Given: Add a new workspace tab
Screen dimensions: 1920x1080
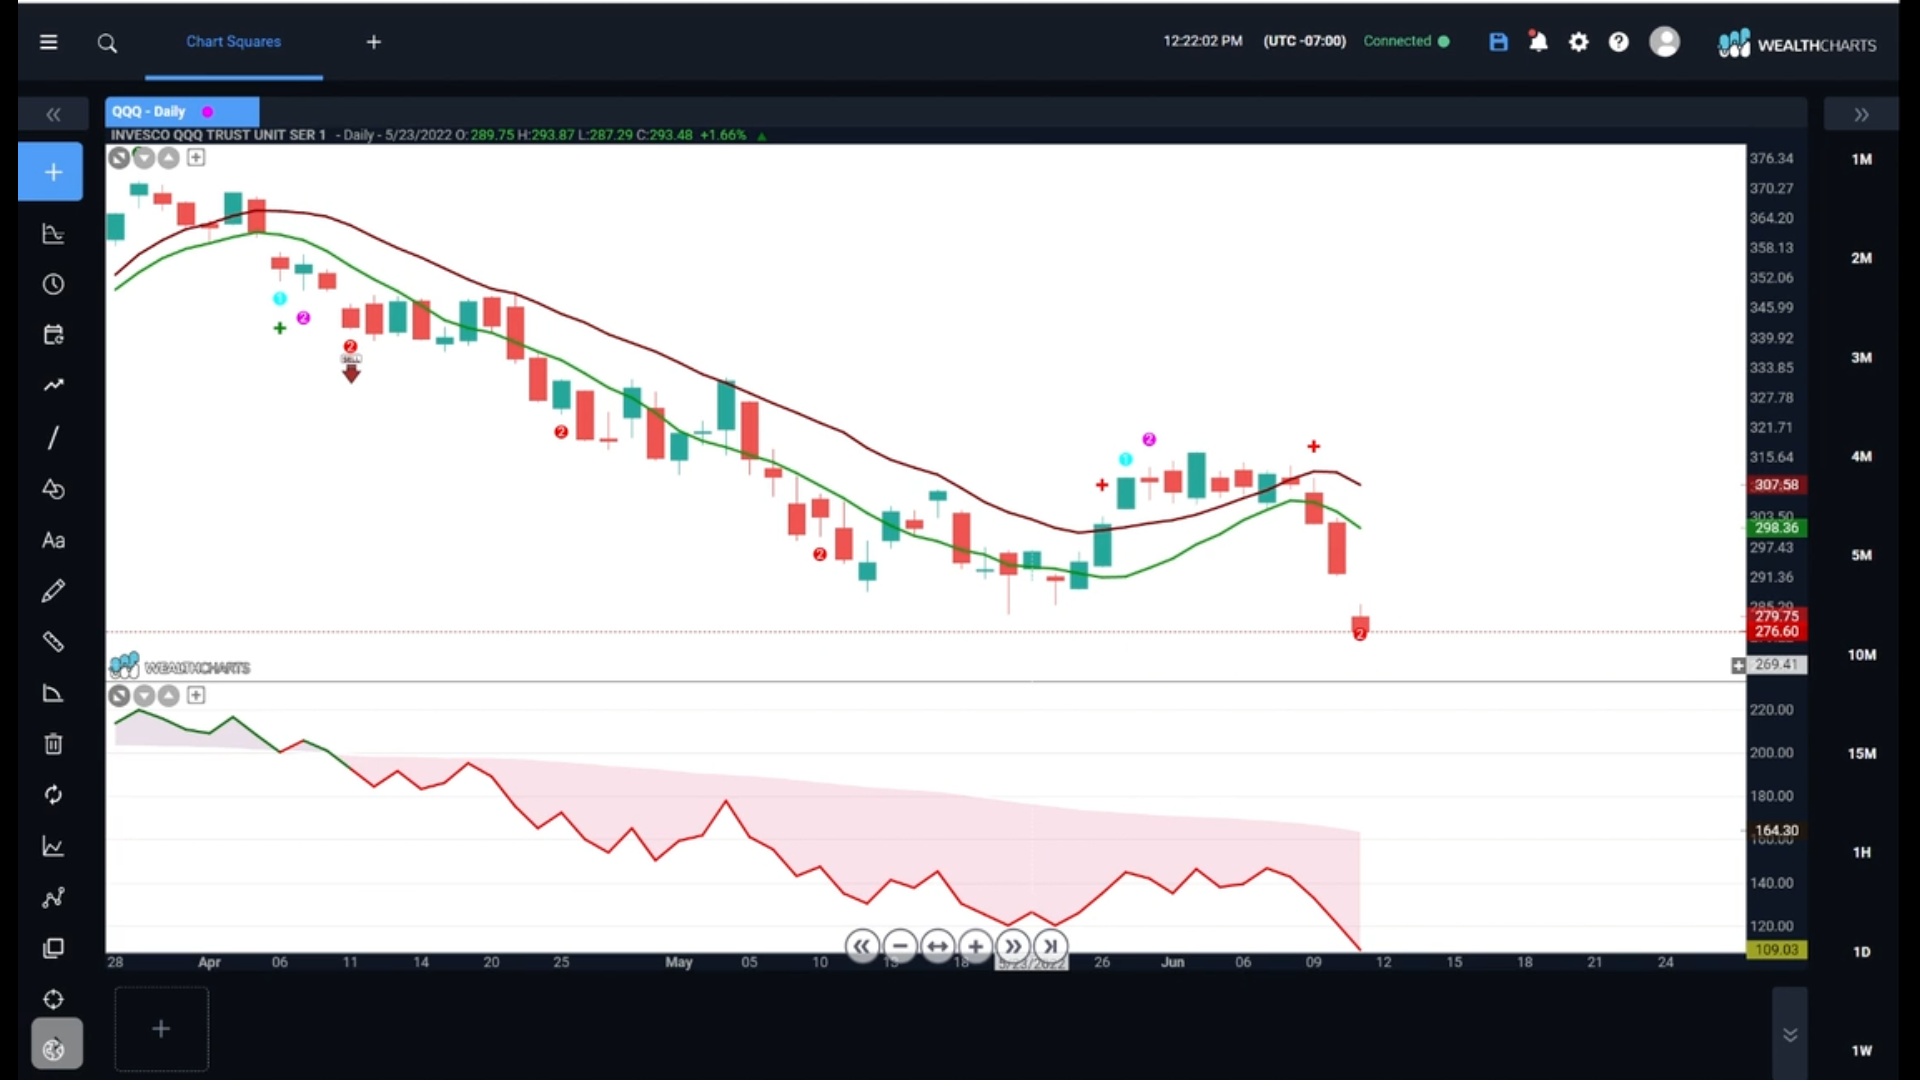Looking at the screenshot, I should (374, 42).
